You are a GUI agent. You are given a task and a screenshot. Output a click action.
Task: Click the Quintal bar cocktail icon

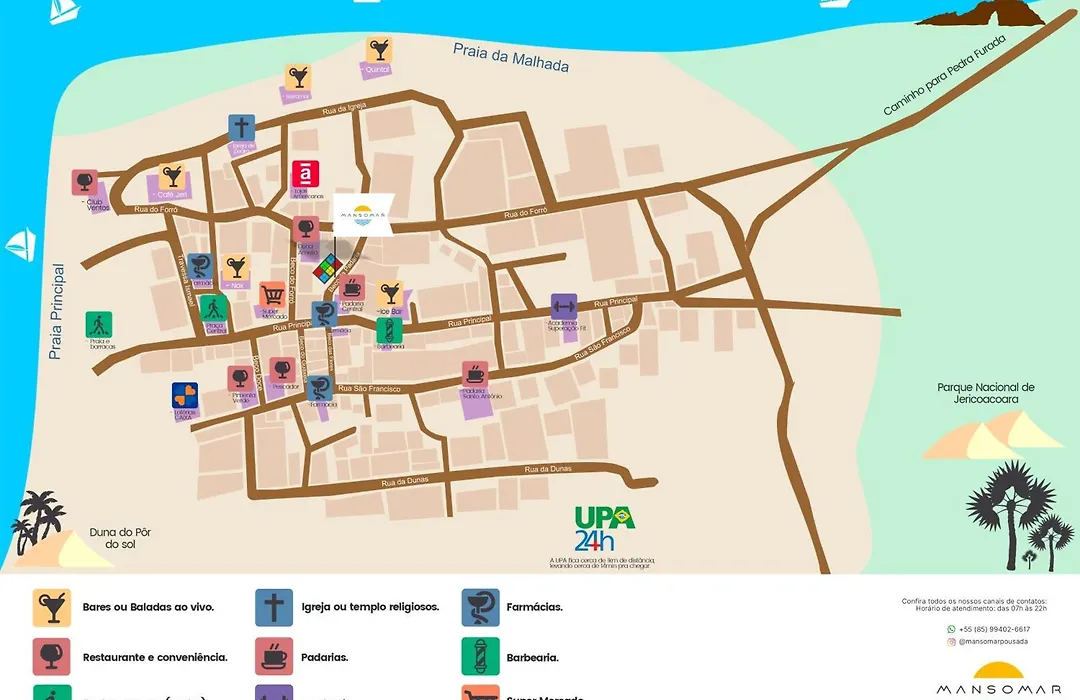[379, 50]
